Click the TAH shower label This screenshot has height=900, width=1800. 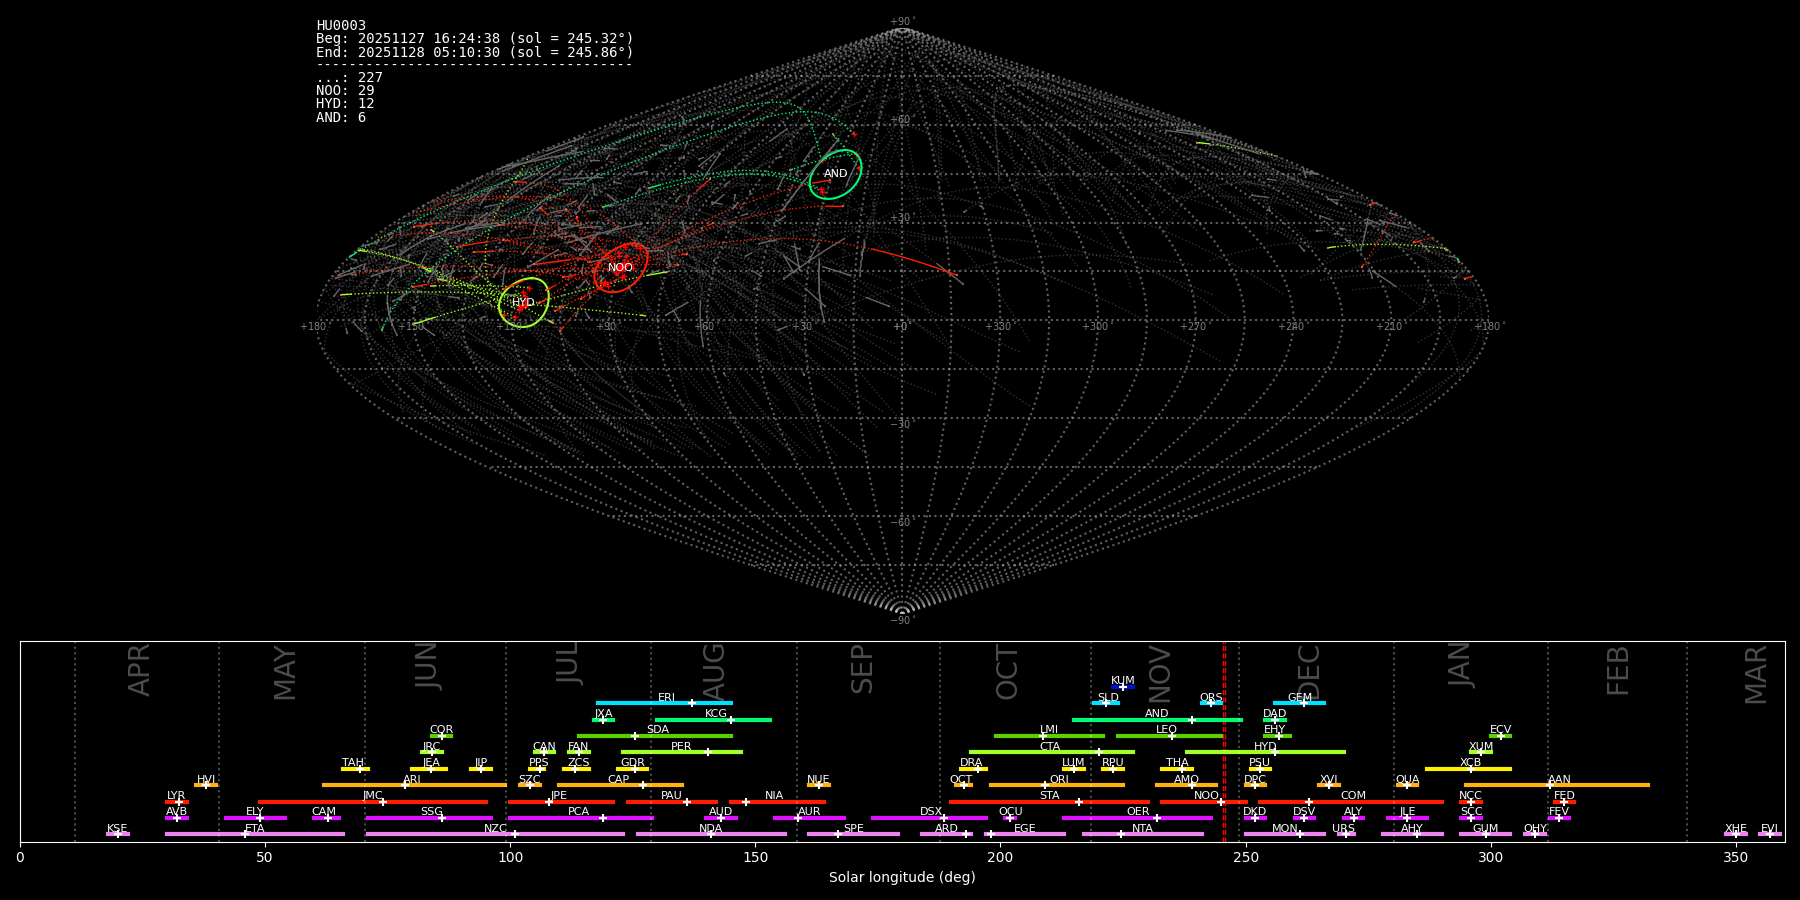click(353, 763)
